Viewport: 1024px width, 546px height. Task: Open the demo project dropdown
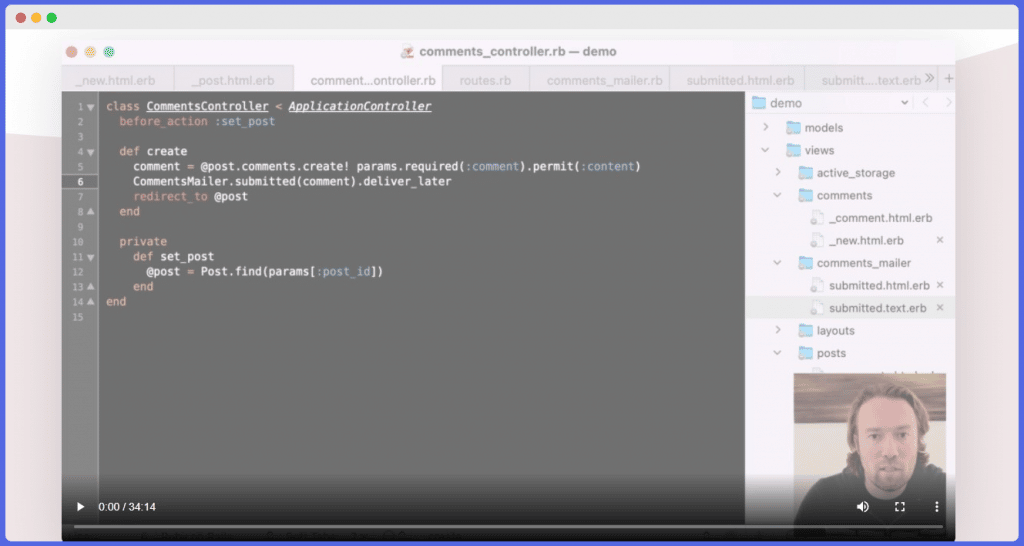(x=904, y=103)
